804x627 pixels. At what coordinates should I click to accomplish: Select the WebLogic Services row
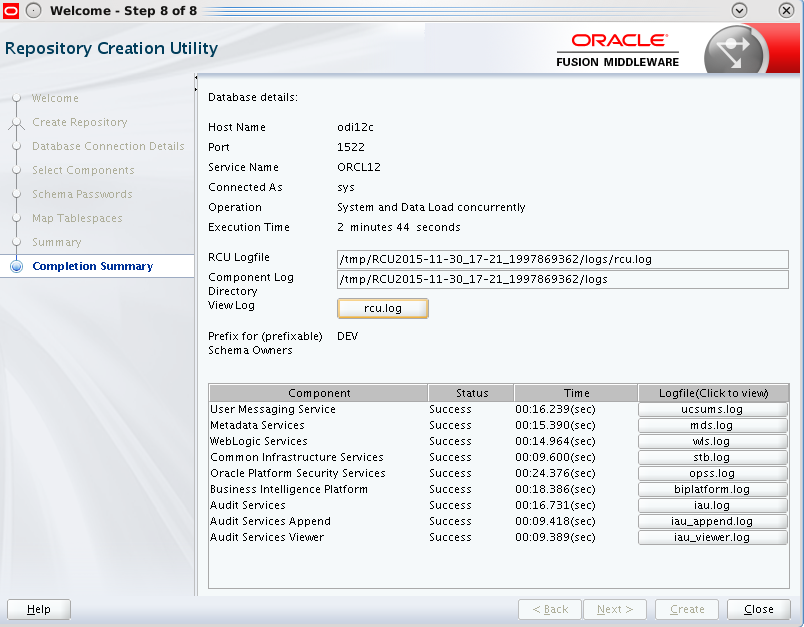click(498, 441)
